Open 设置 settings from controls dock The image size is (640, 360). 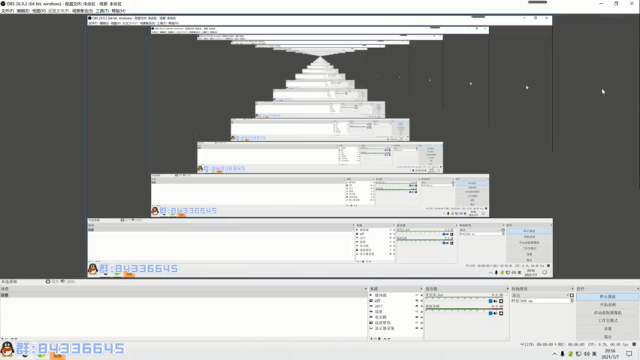(607, 329)
